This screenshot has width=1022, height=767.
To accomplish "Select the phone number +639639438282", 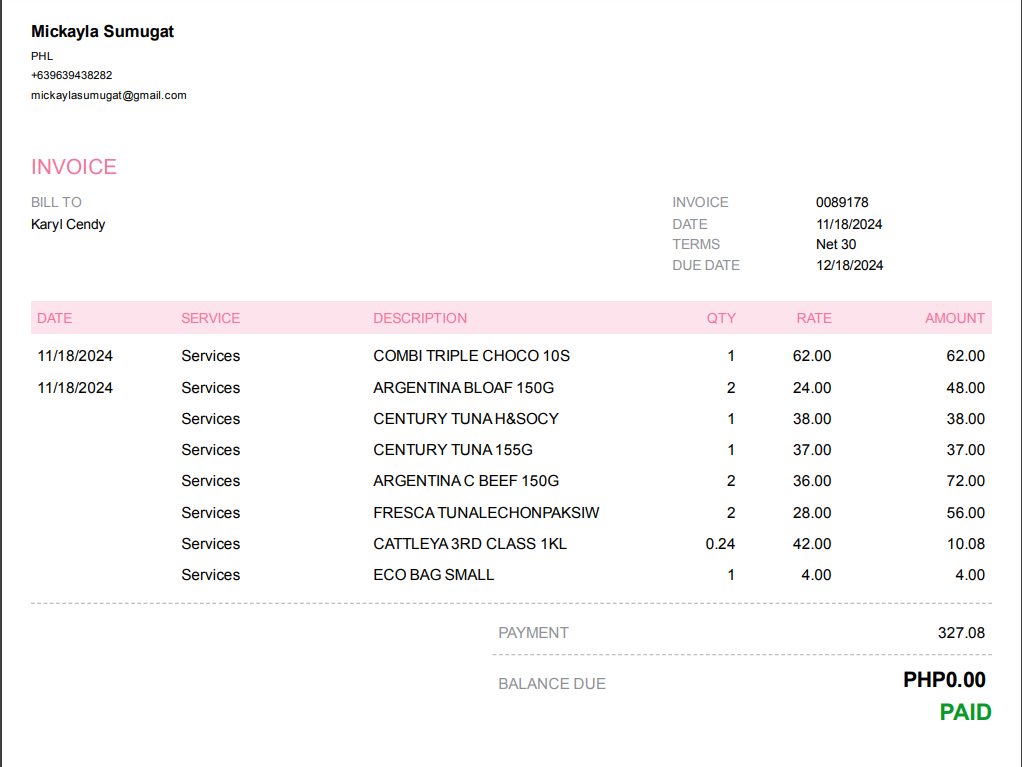I will (x=72, y=75).
